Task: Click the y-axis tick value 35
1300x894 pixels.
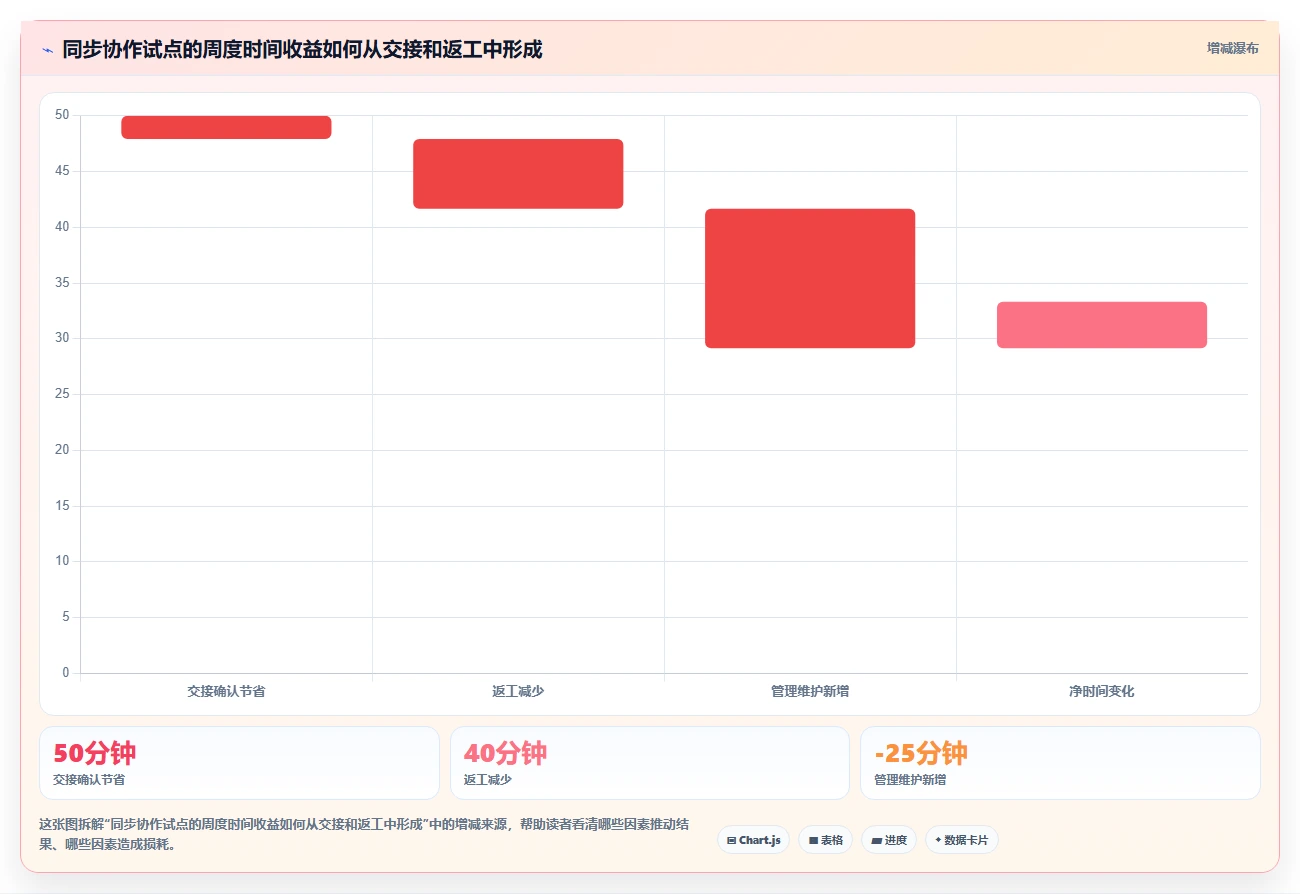Action: pyautogui.click(x=62, y=283)
